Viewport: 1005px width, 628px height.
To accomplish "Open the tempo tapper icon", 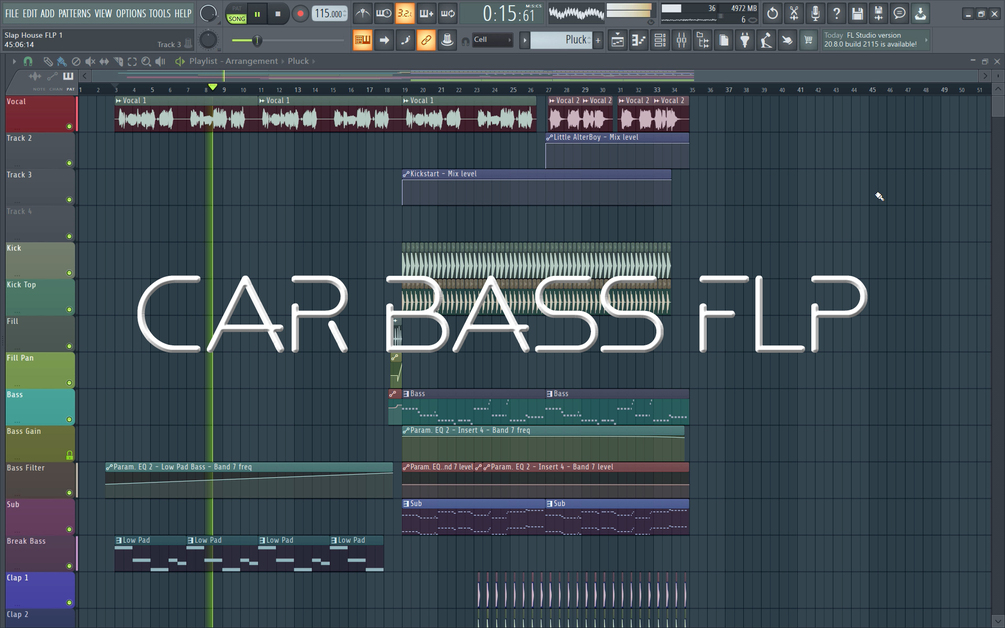I will 766,40.
